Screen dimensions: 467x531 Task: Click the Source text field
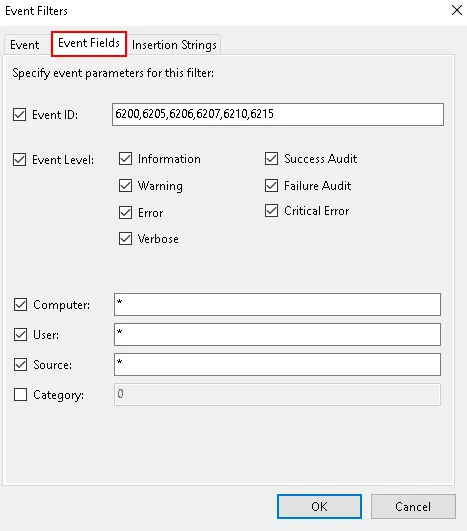click(x=277, y=364)
